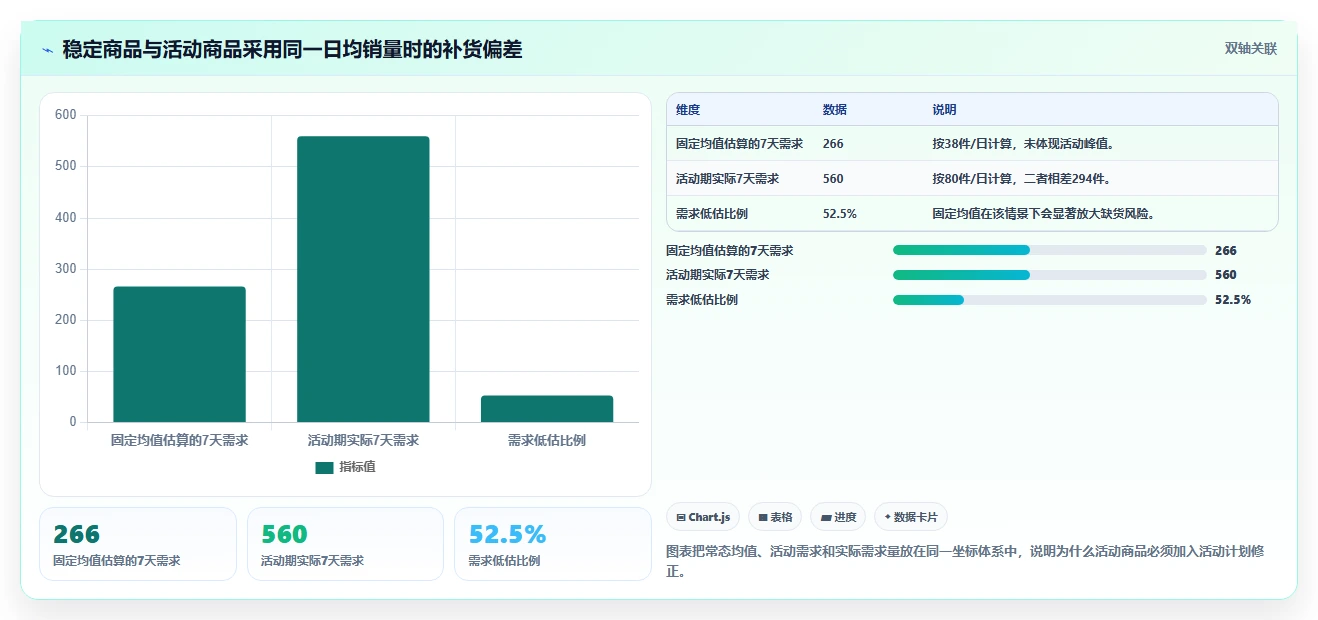
Task: Click the 活动期实际7天需求 progress bar
Action: (1050, 275)
